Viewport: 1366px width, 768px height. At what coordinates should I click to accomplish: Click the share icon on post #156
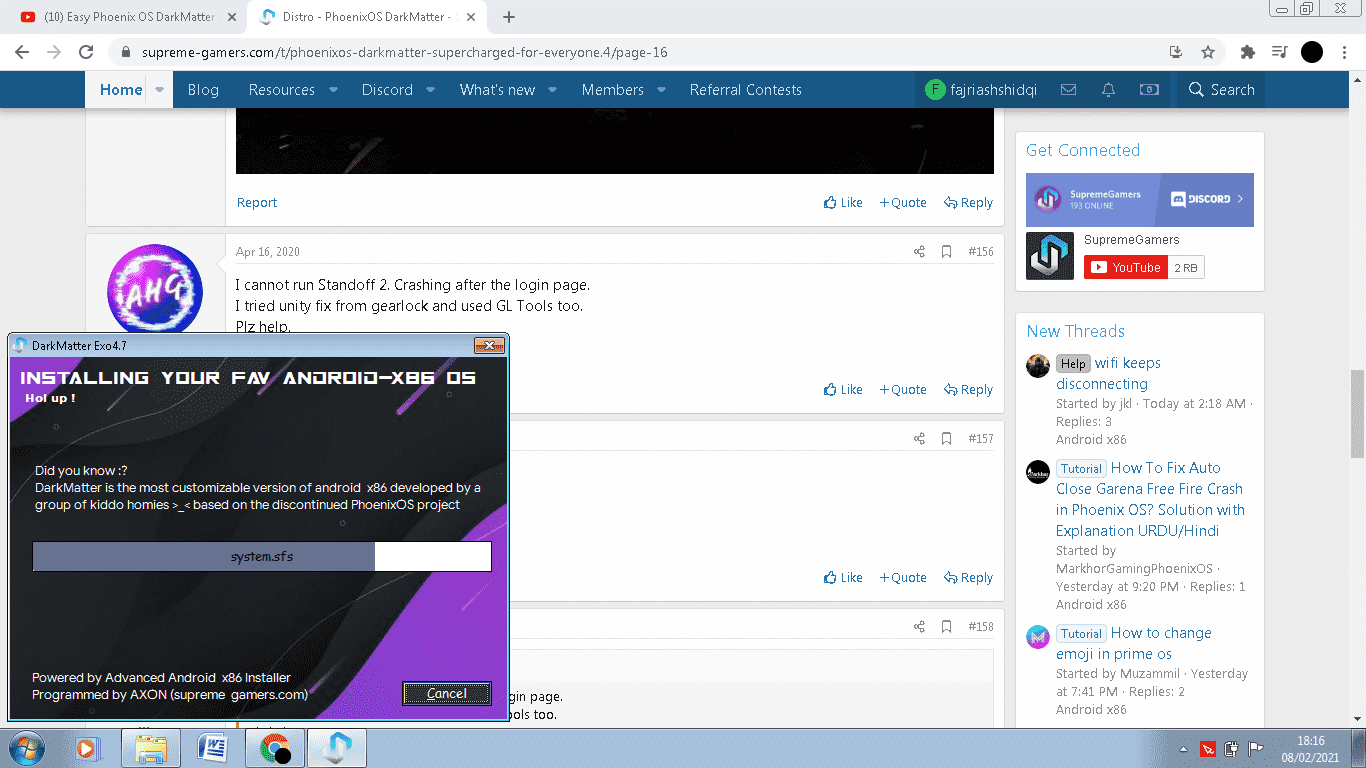(x=919, y=252)
